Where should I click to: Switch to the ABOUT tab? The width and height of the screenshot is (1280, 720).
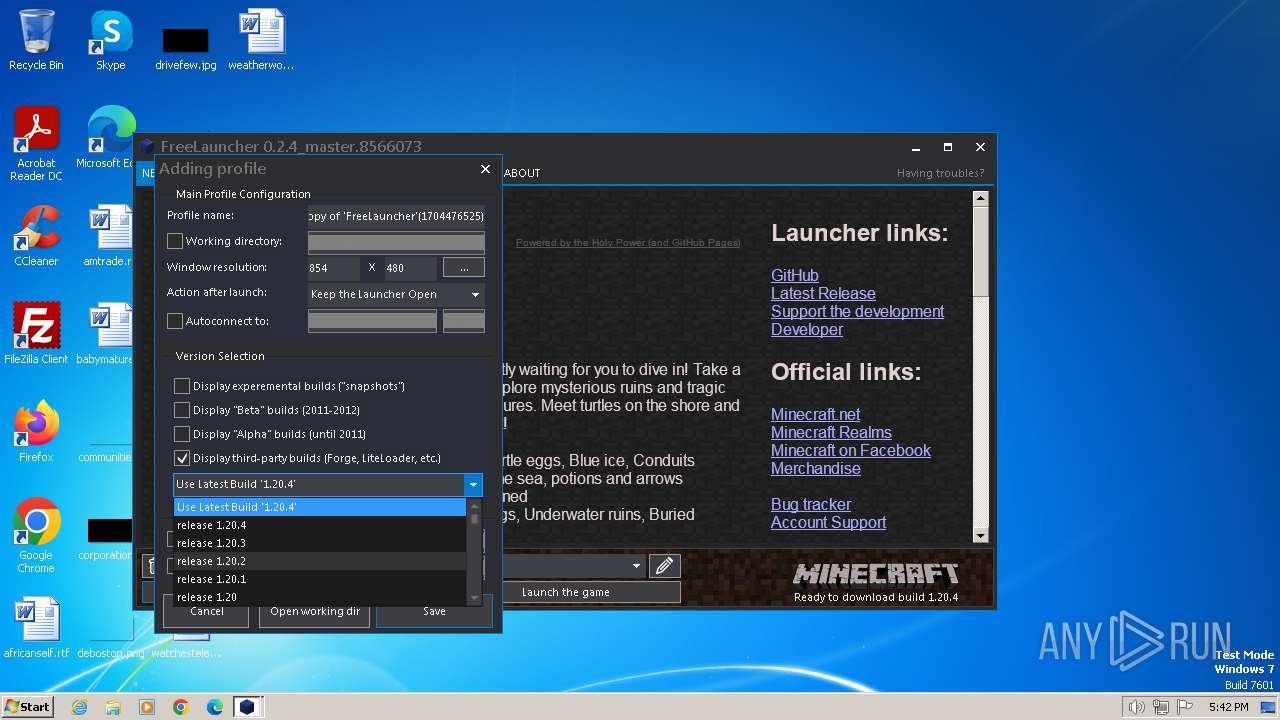[522, 173]
